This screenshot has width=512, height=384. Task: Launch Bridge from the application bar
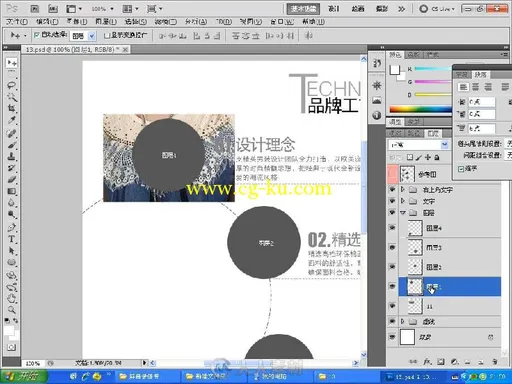pyautogui.click(x=35, y=9)
